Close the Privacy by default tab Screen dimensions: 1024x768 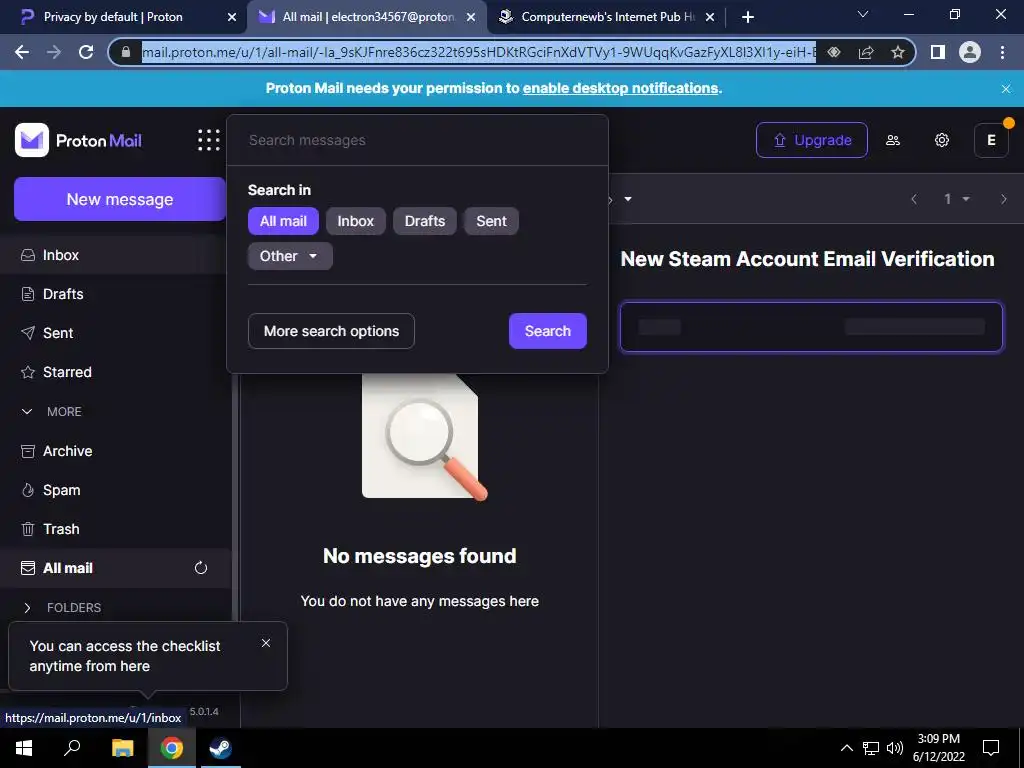point(232,17)
